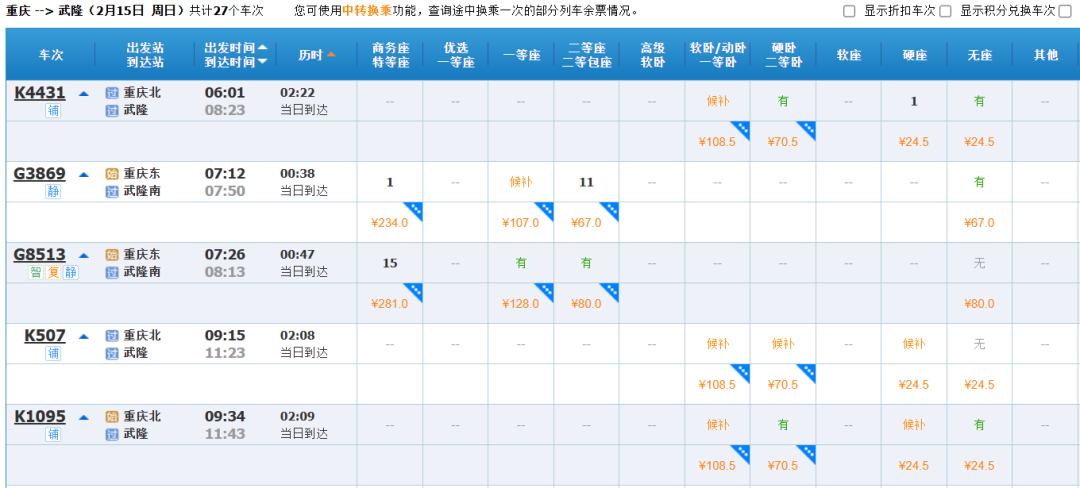Screen dimensions: 1080x488
Task: Click the 铺 sleeper tag under K4431
Action: 54,110
